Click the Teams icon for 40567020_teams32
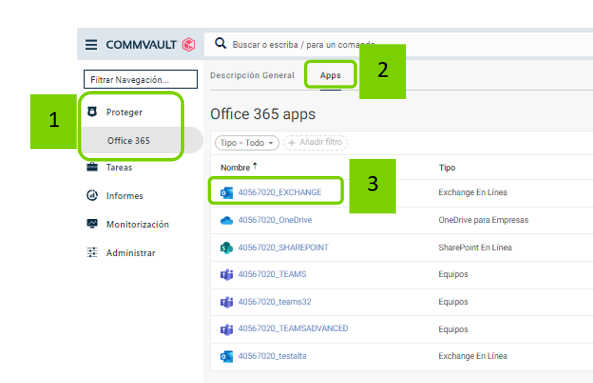 pyautogui.click(x=227, y=302)
